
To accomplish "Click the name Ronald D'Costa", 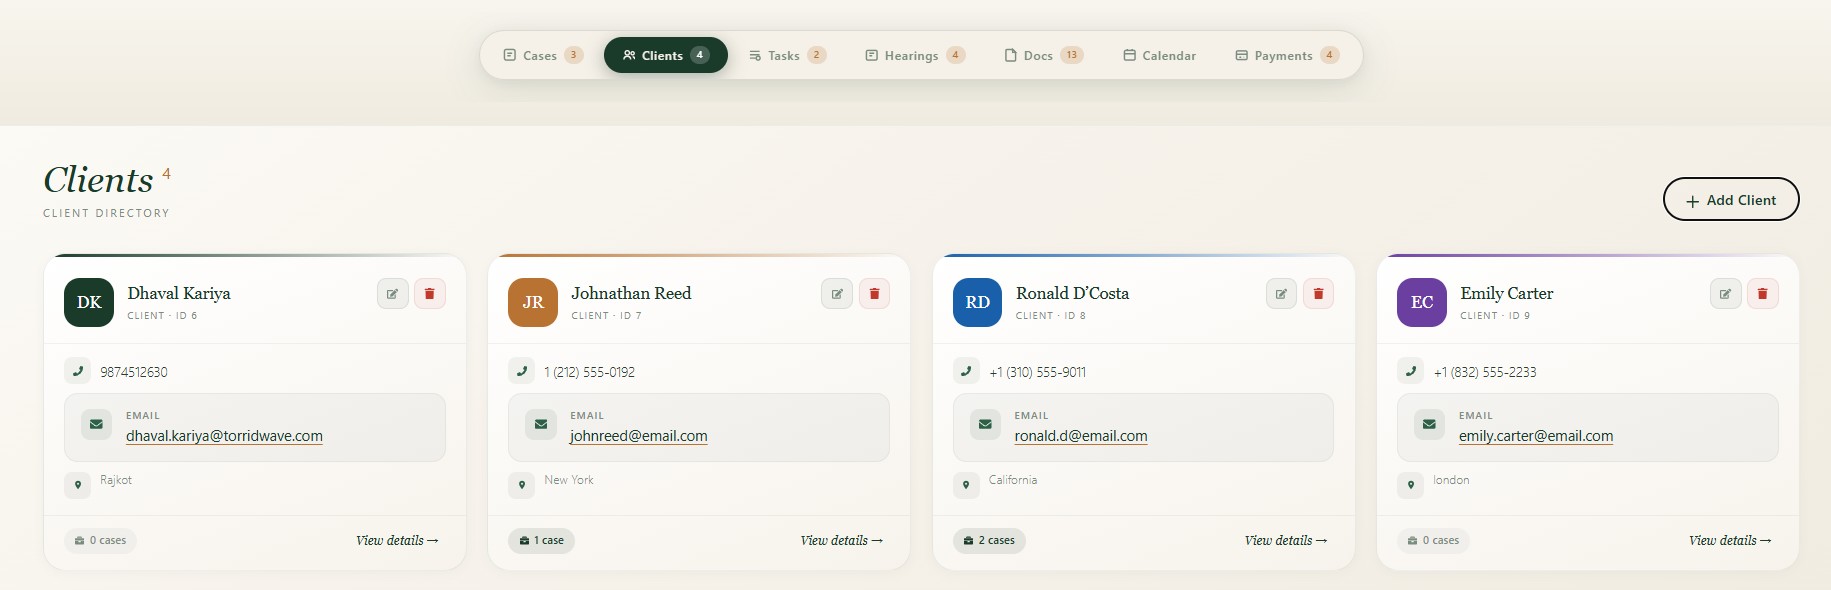I will [x=1072, y=293].
